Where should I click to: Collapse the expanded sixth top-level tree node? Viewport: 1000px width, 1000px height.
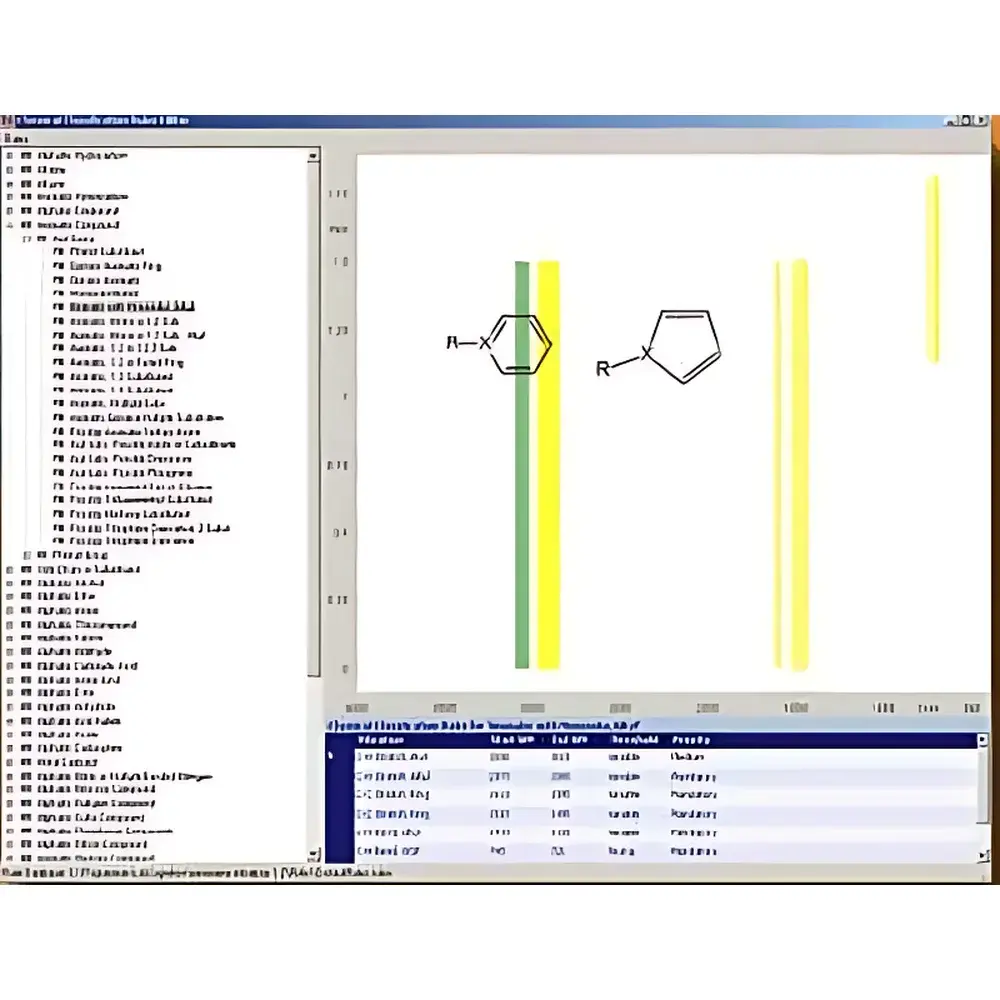coord(10,225)
